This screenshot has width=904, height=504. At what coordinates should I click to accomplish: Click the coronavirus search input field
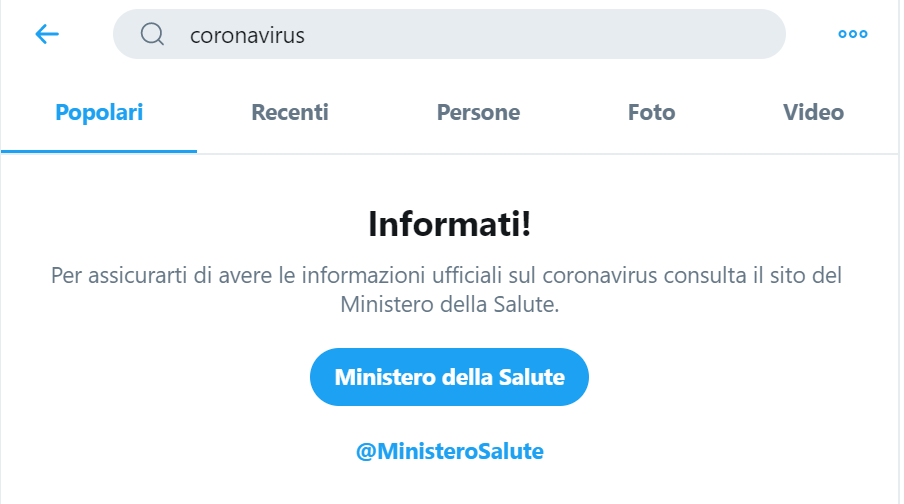coord(480,34)
